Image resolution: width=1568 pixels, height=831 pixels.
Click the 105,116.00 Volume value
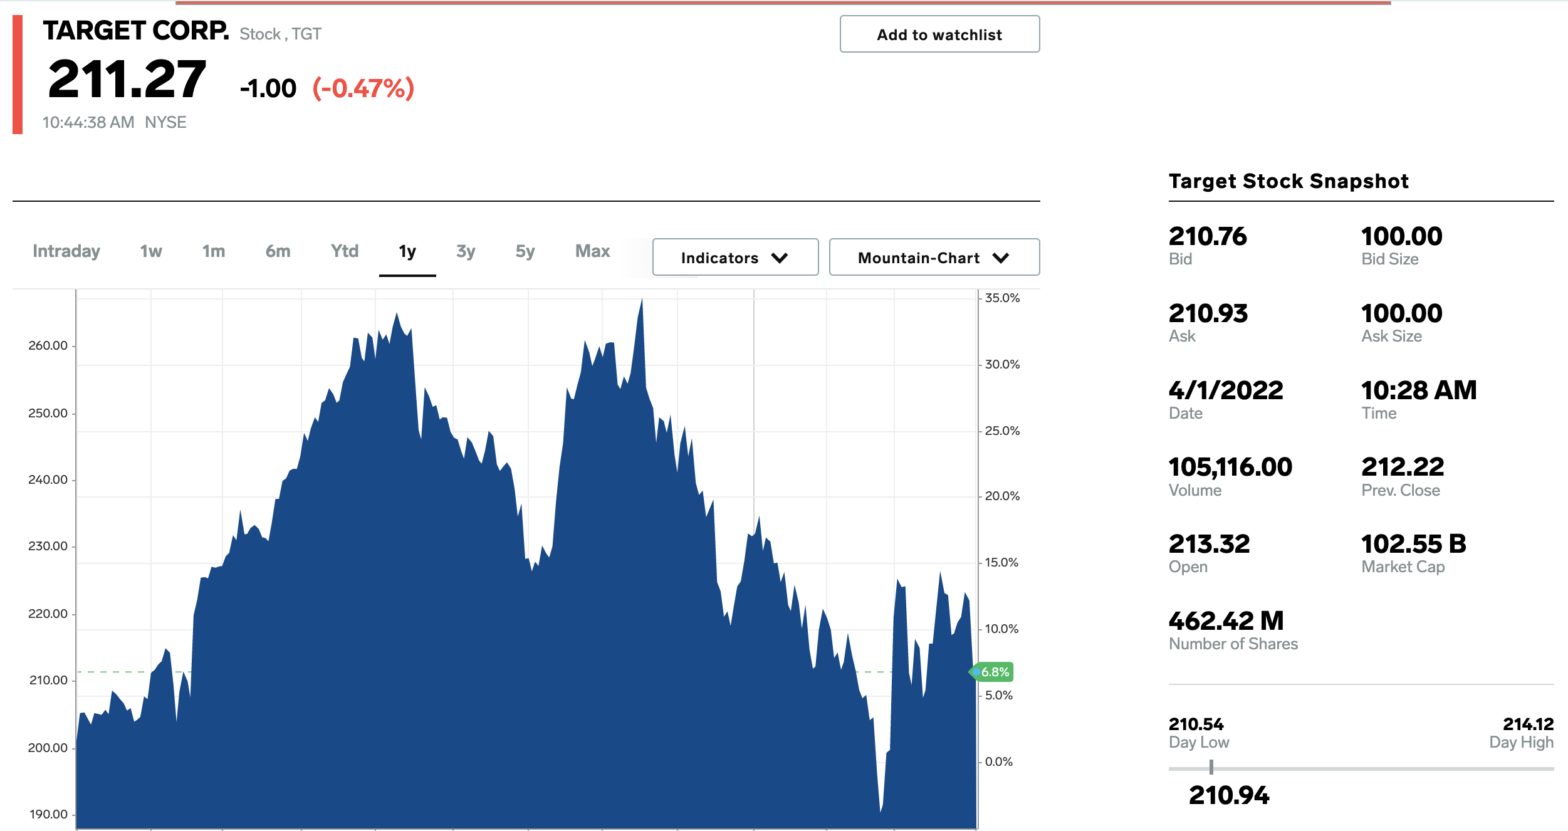[x=1230, y=467]
